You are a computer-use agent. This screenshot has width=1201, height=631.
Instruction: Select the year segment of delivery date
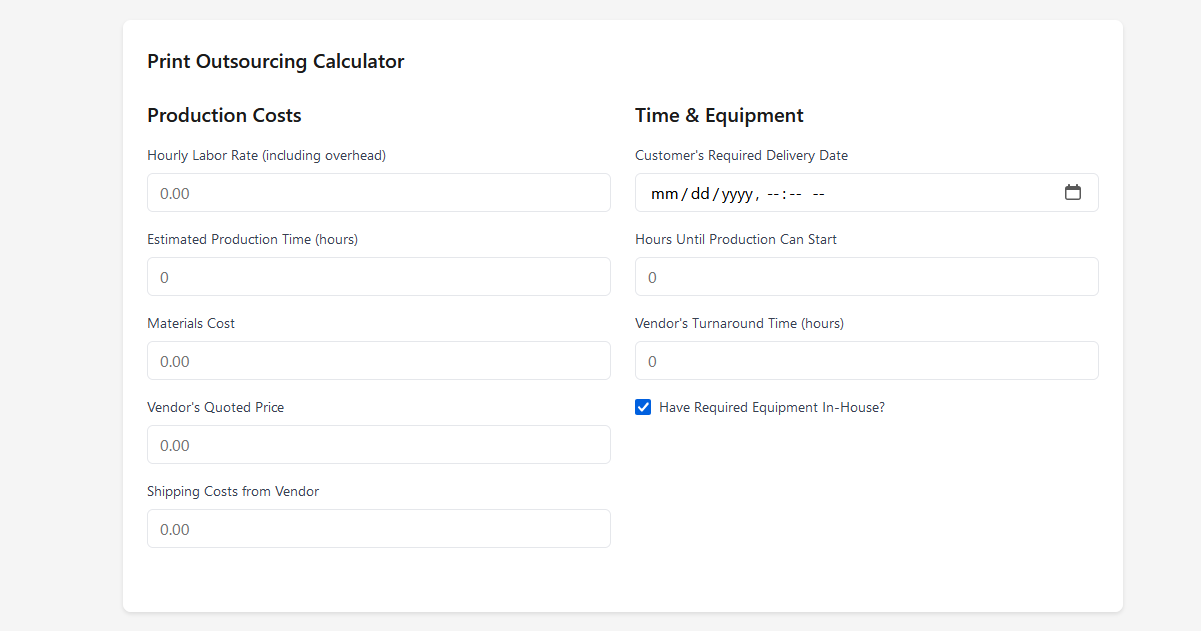(x=737, y=194)
